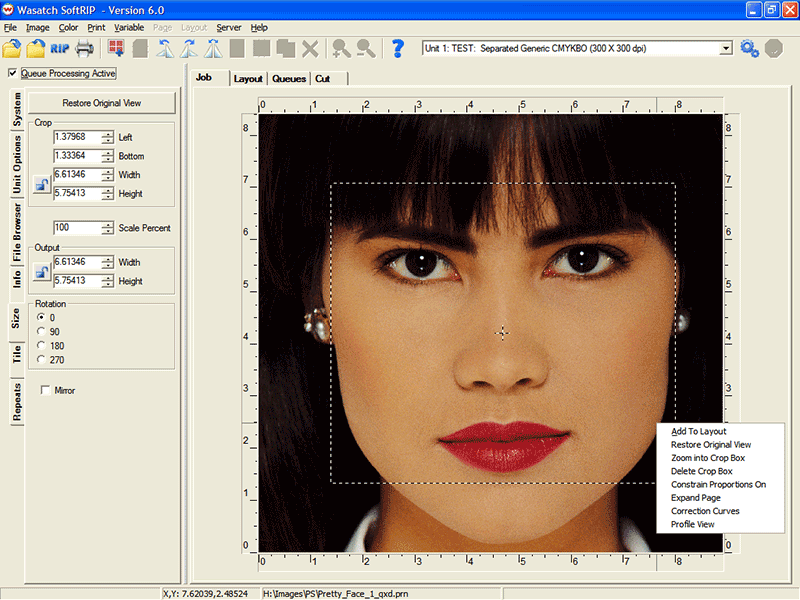Click the RIP toolbar icon
Image resolution: width=800 pixels, height=600 pixels.
click(x=60, y=48)
